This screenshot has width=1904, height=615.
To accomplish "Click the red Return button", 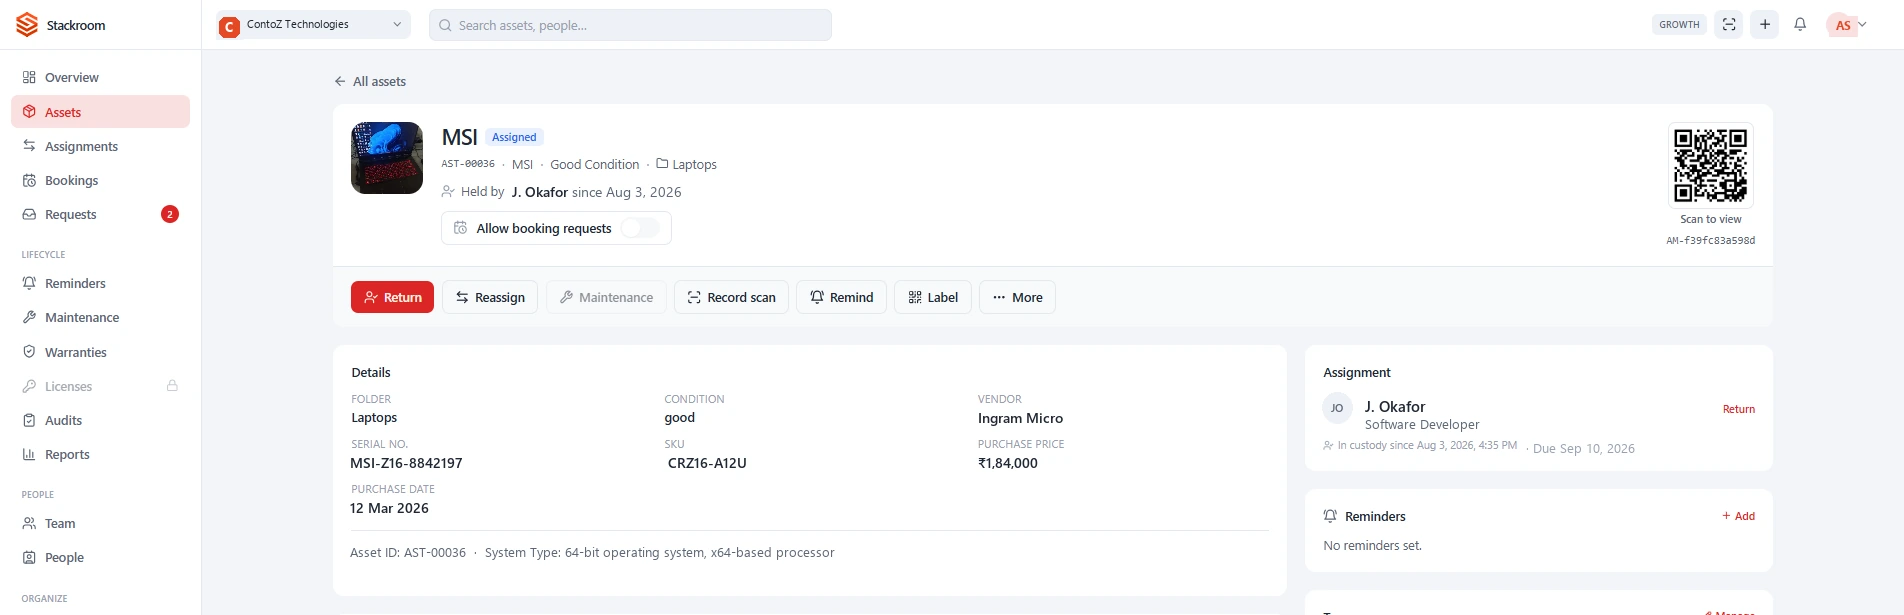I will tap(392, 297).
